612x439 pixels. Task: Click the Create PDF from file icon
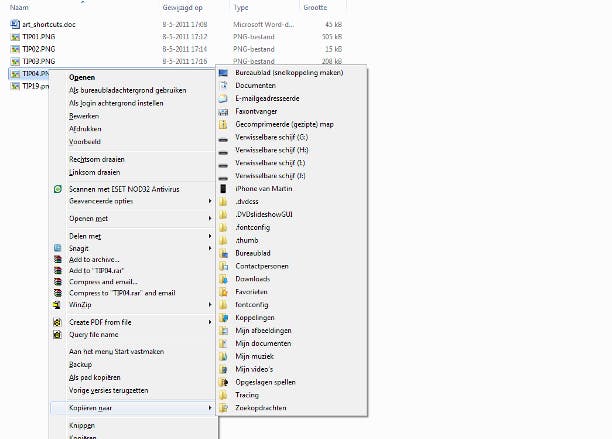coord(58,322)
